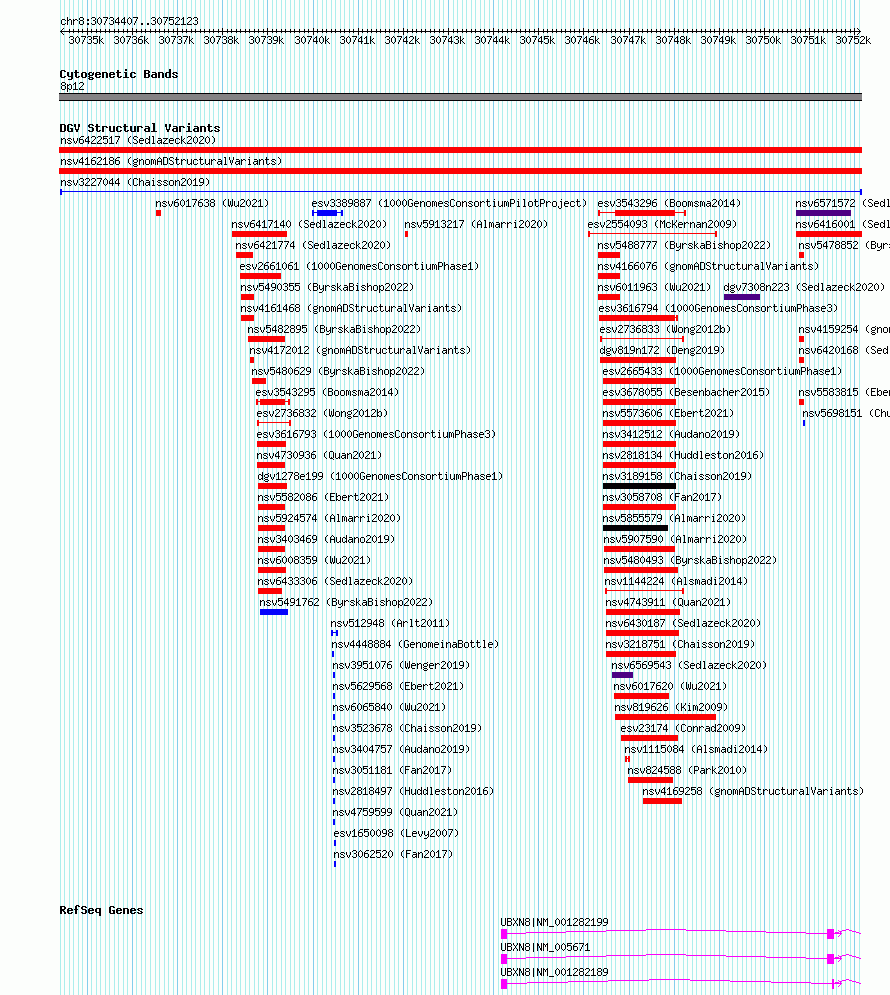Select esv2661061 (1000GenomesConsortiumPhase1) label
The image size is (890, 995).
(x=359, y=266)
